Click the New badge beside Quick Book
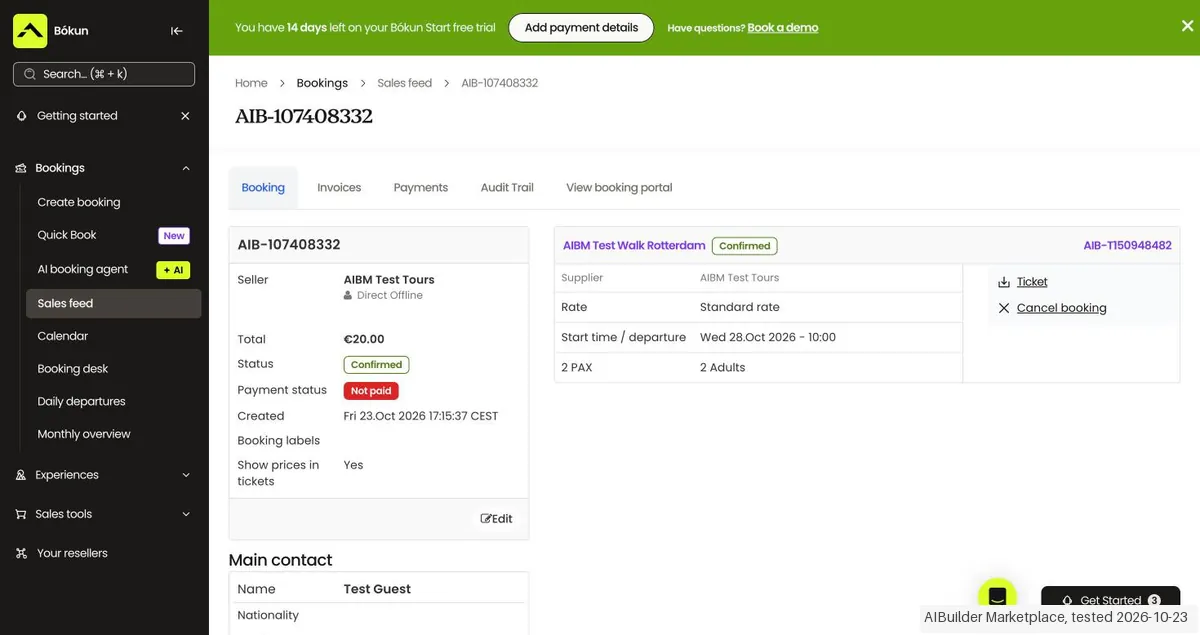Screen dimensions: 1200x635 (174, 236)
